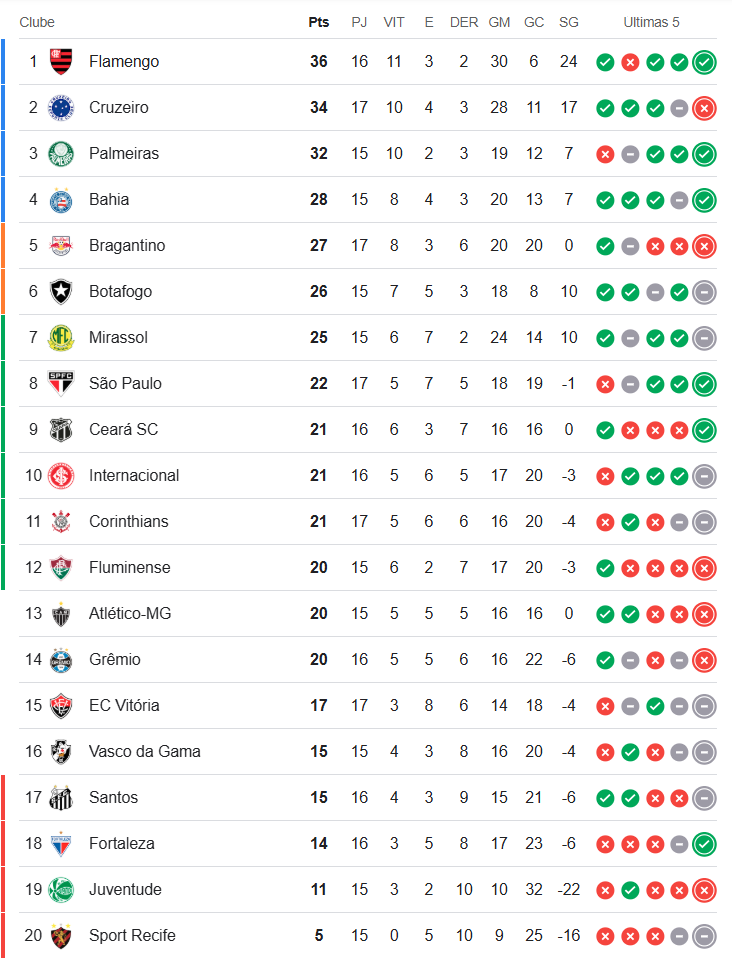Click the Sport Recife club crest icon
Viewport: 732px width, 958px height.
point(62,936)
